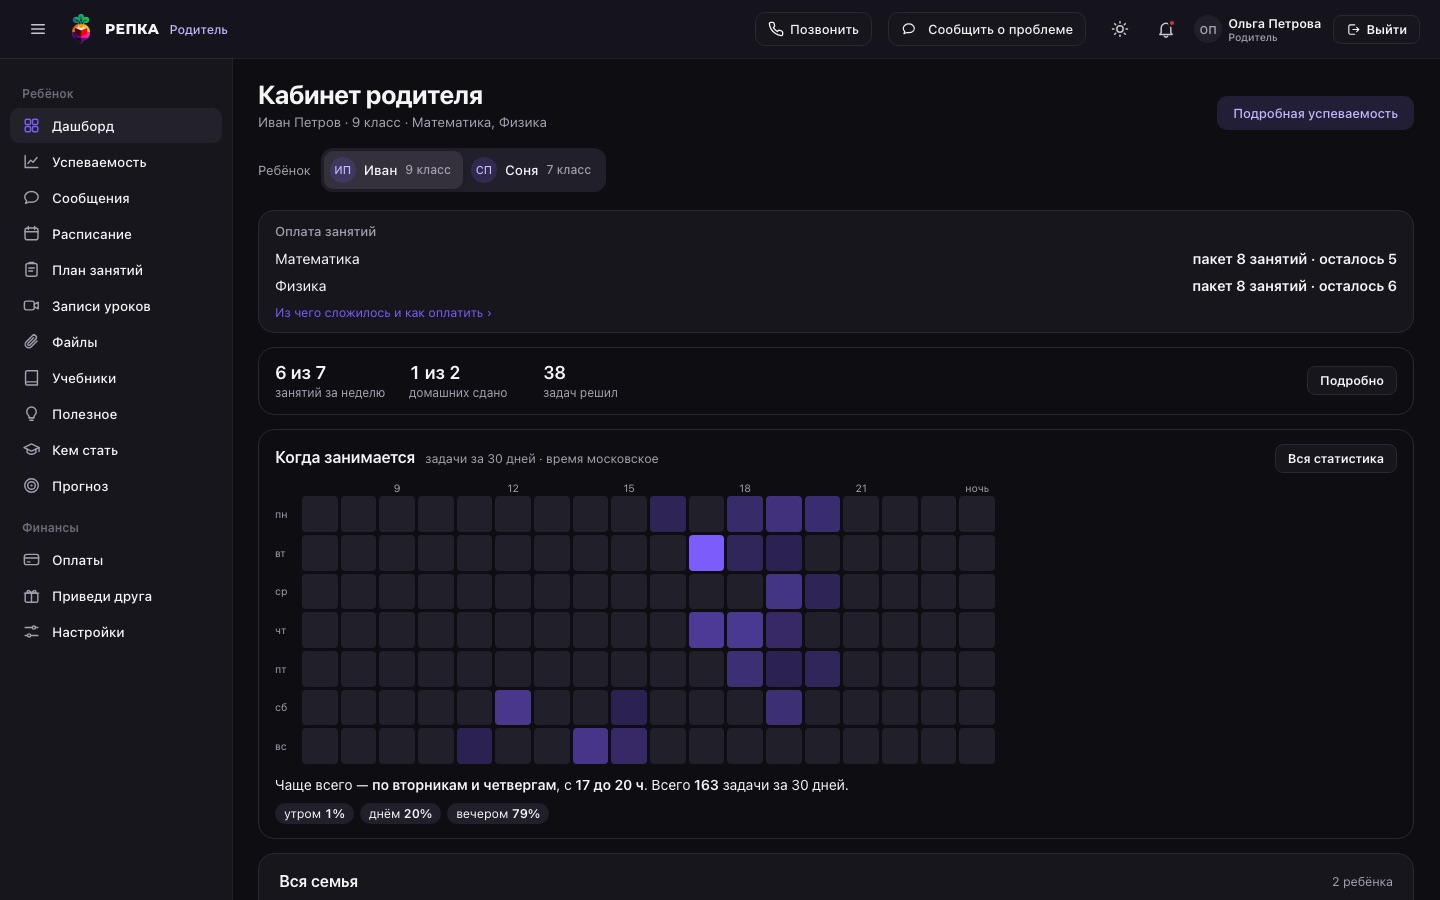Click the brightest heatmap cell on вт row

(706, 553)
